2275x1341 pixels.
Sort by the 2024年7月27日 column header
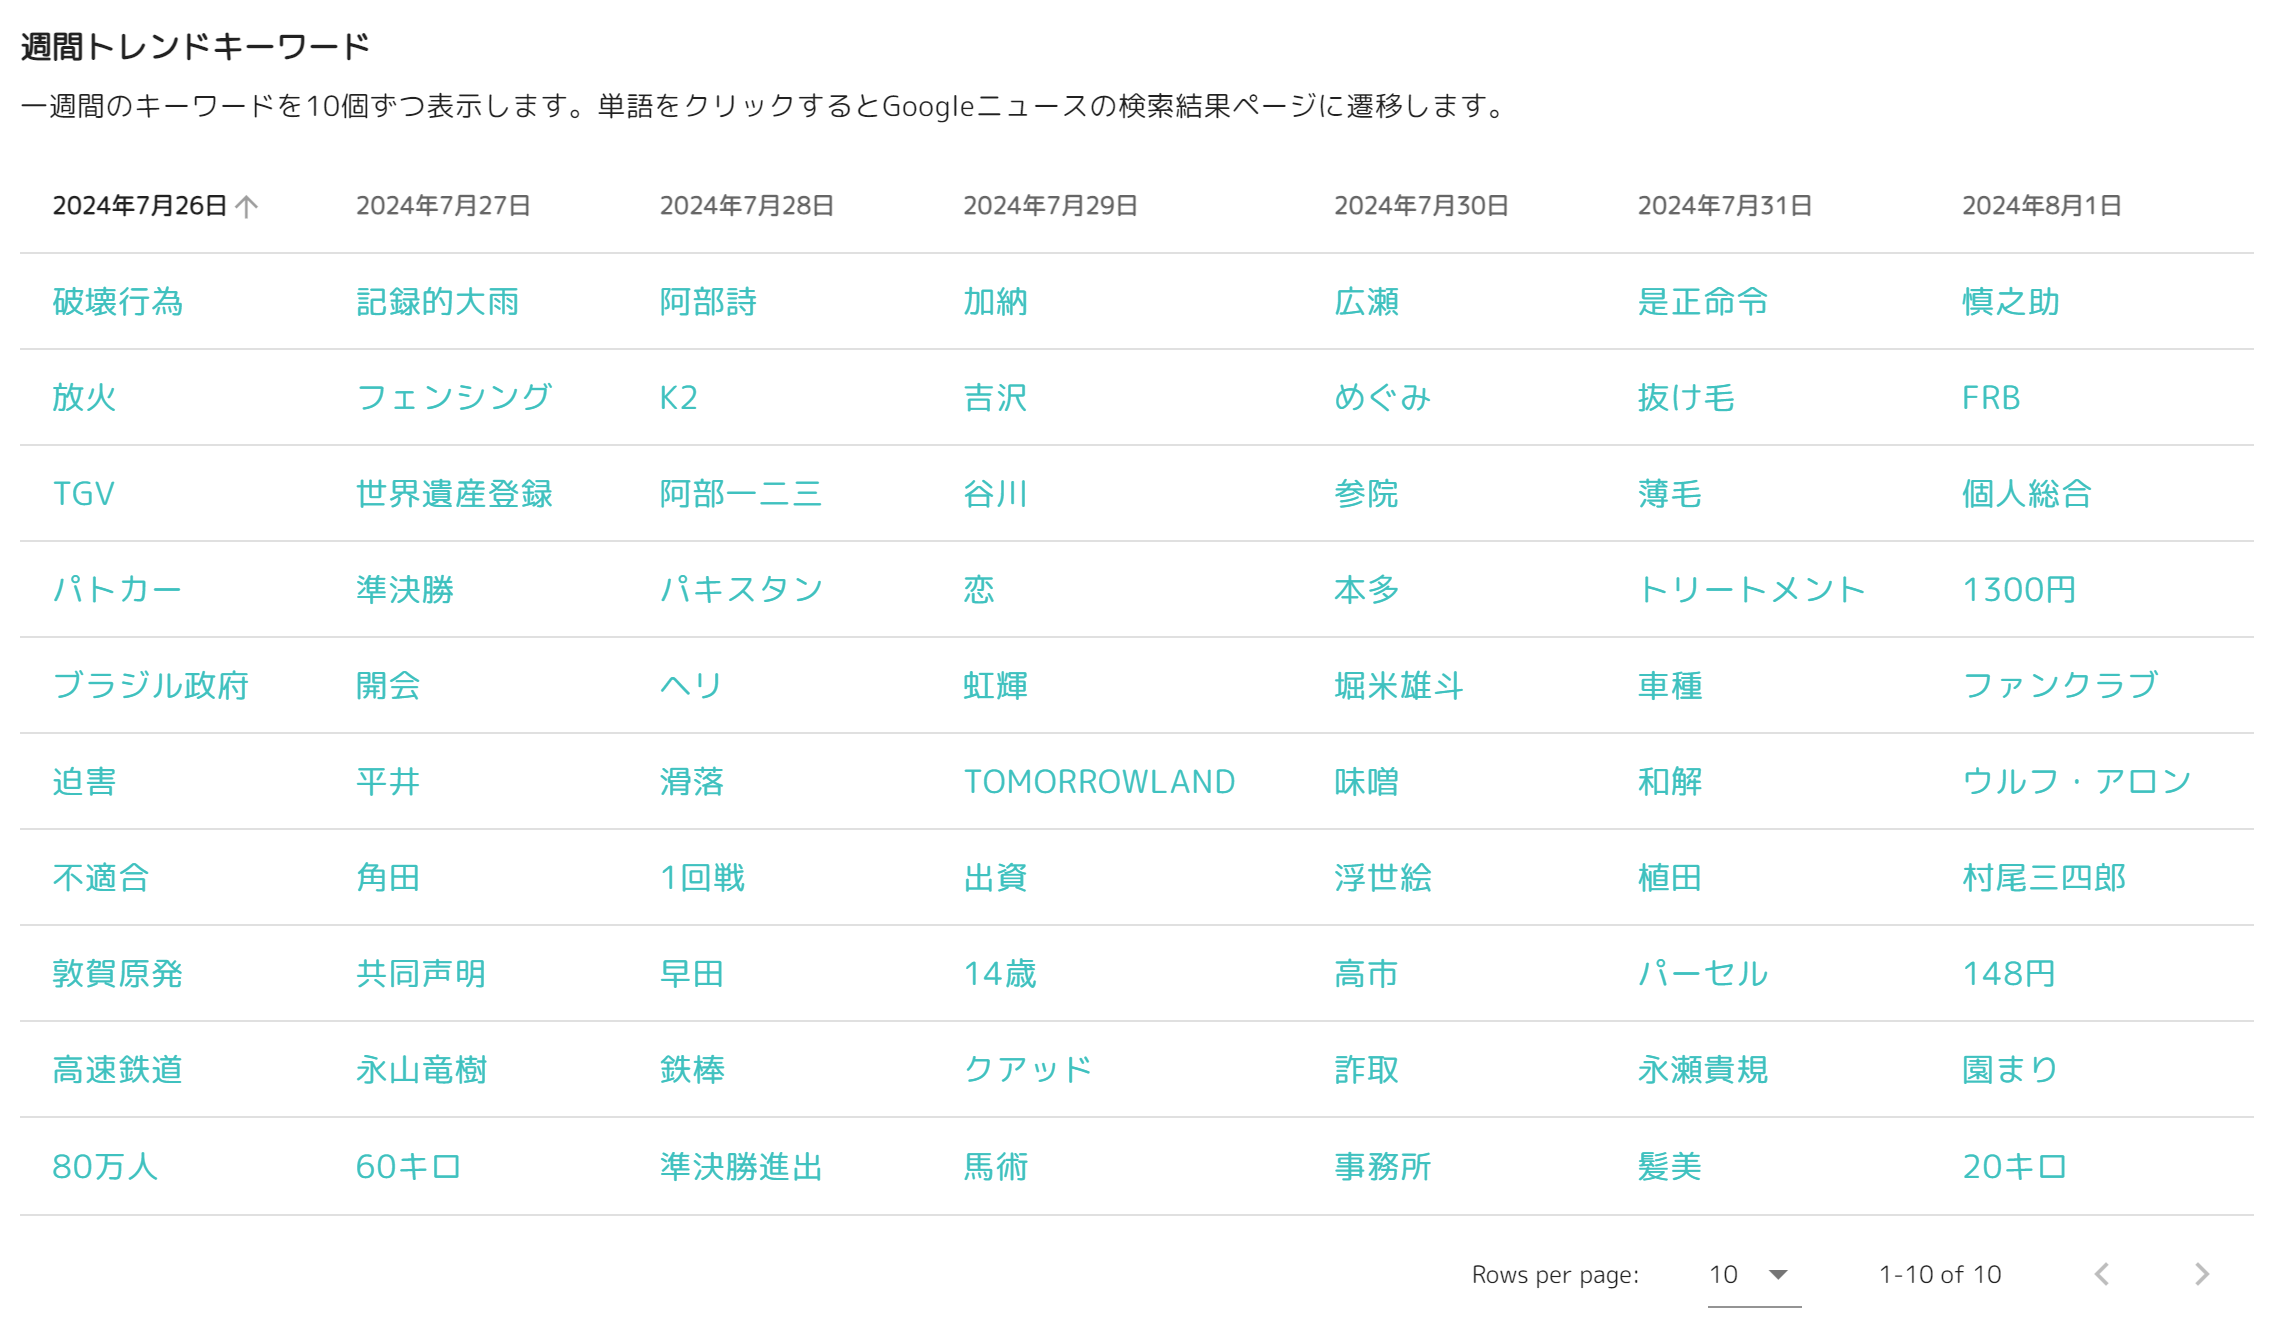443,206
